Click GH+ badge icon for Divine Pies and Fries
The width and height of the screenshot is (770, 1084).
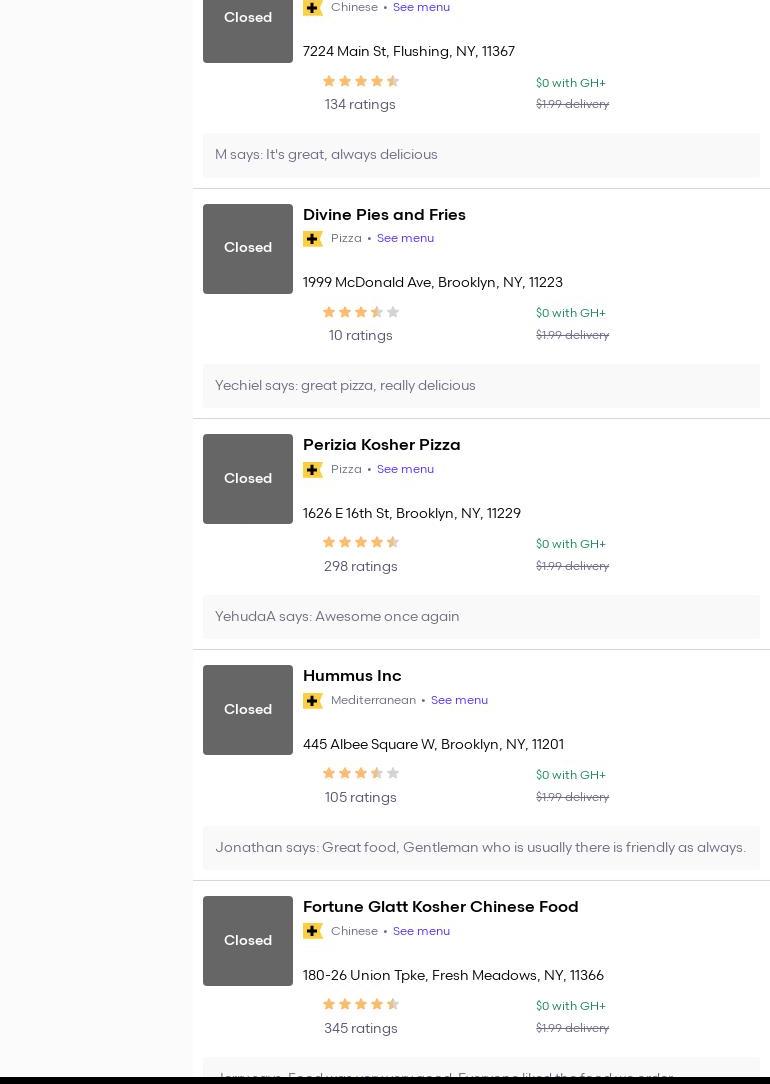[x=313, y=239]
